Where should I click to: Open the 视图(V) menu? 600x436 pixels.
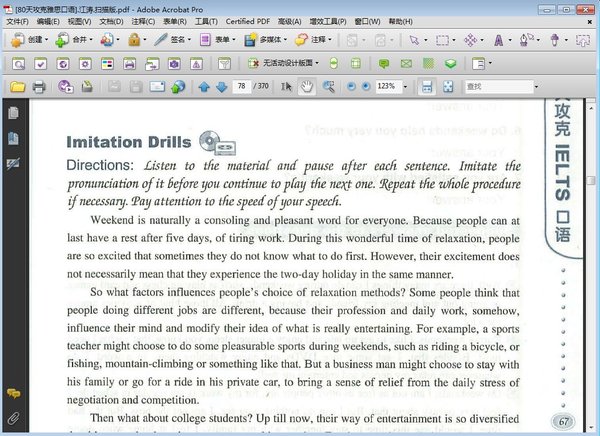(x=80, y=21)
